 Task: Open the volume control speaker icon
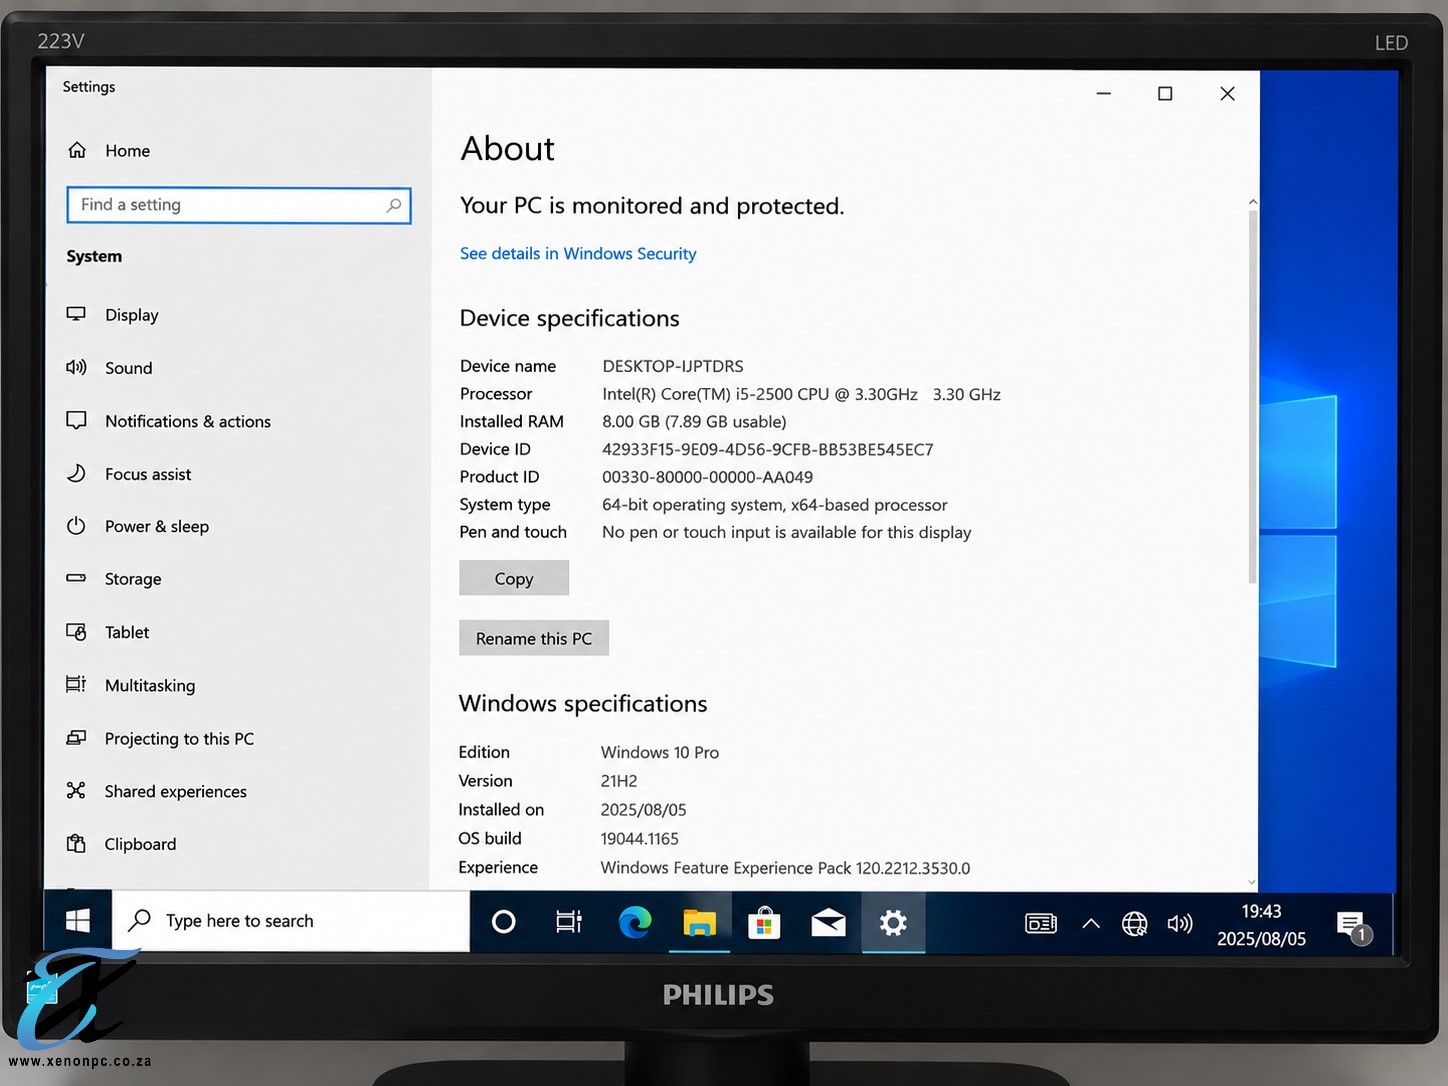[1180, 924]
